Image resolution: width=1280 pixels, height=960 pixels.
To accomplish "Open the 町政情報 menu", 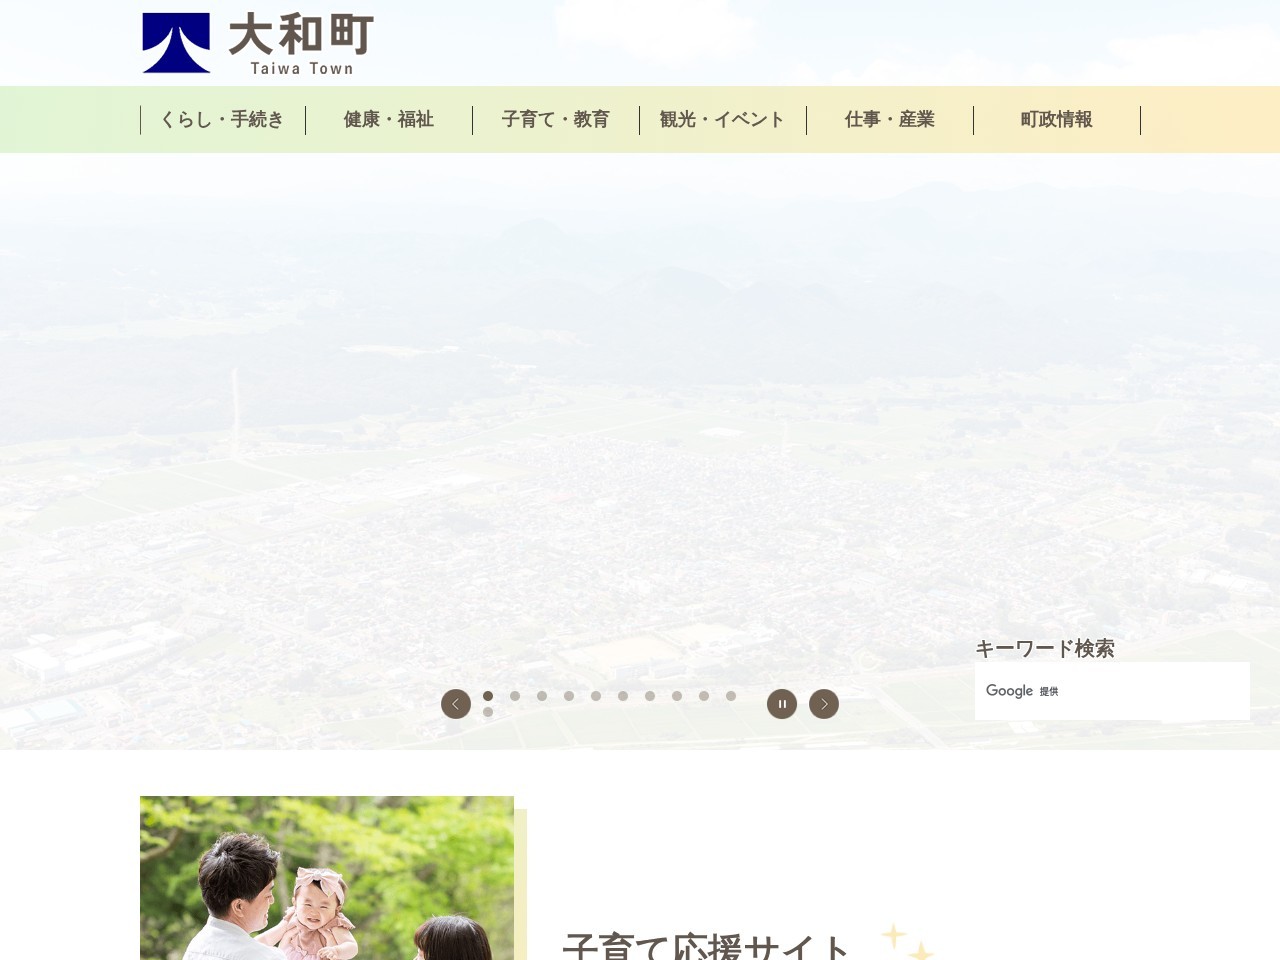I will (x=1057, y=119).
